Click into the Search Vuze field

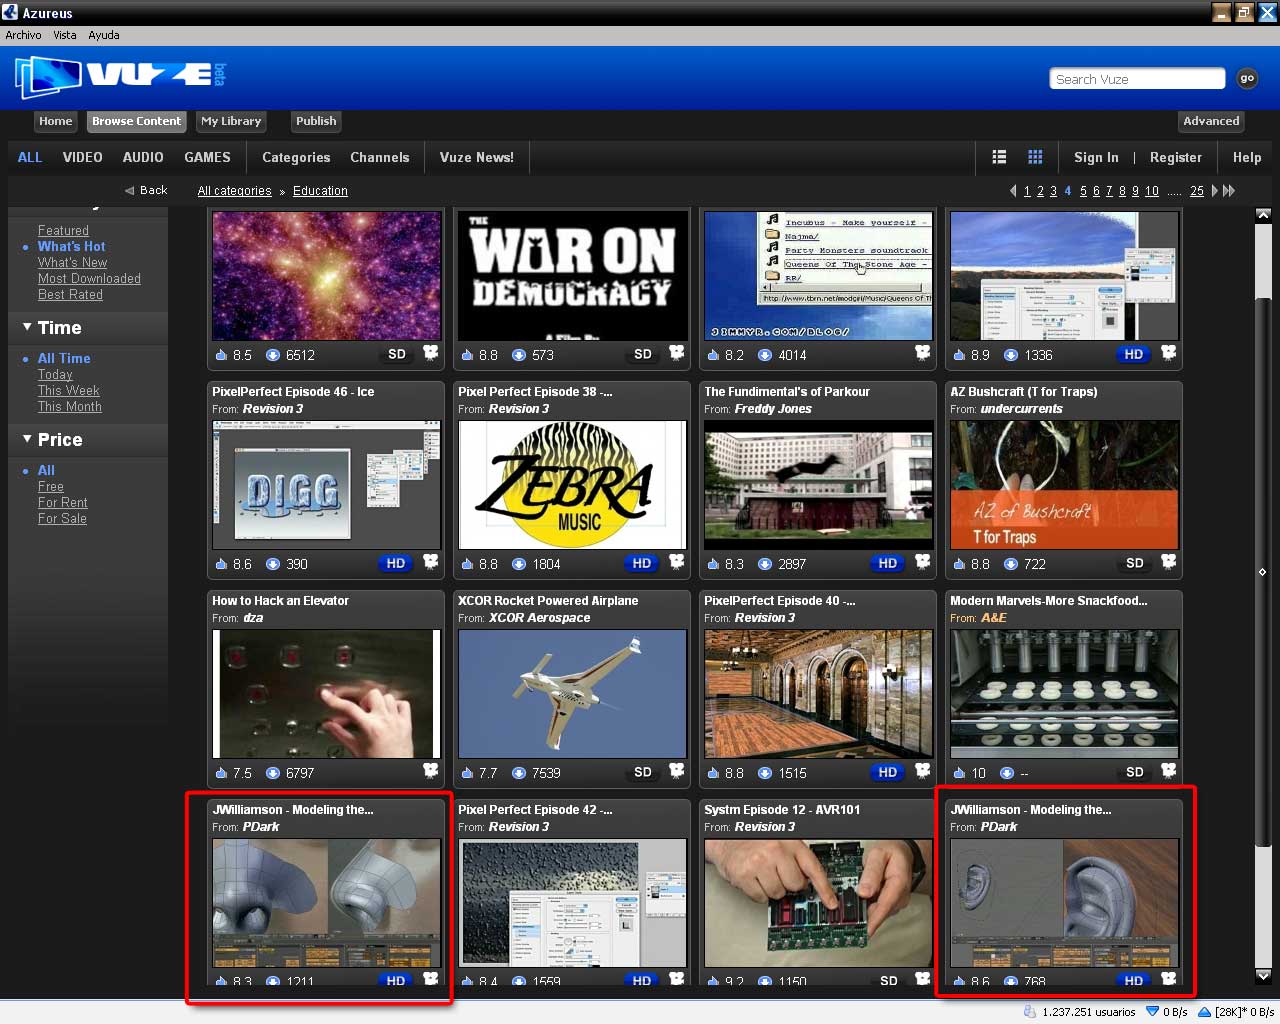coord(1137,79)
